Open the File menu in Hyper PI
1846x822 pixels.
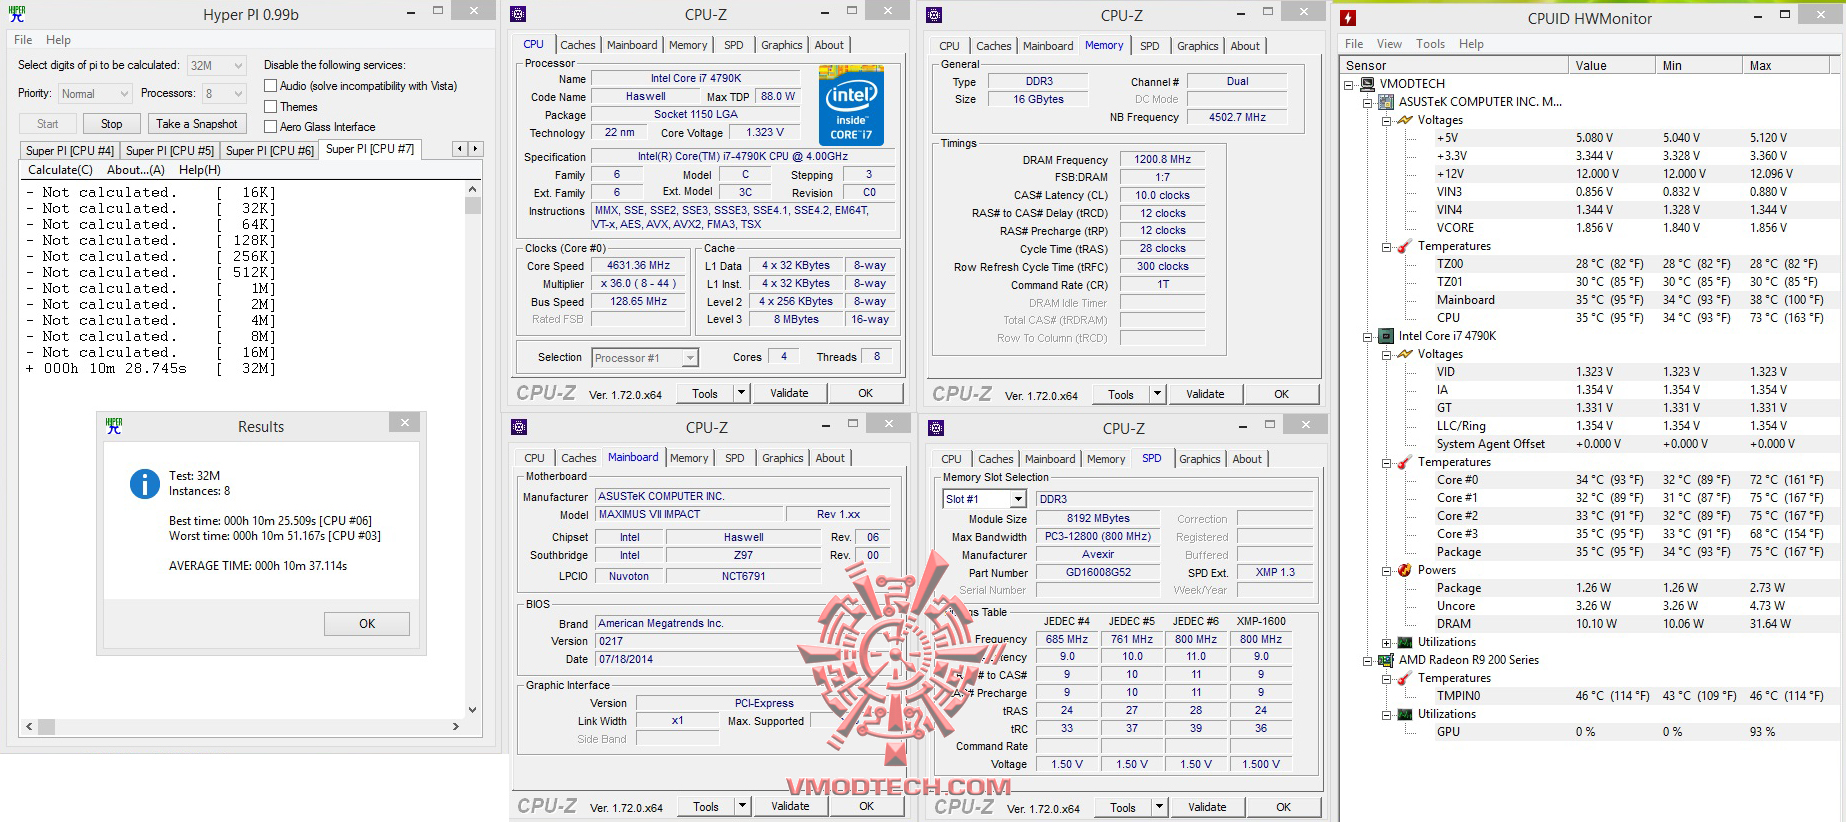(x=23, y=40)
